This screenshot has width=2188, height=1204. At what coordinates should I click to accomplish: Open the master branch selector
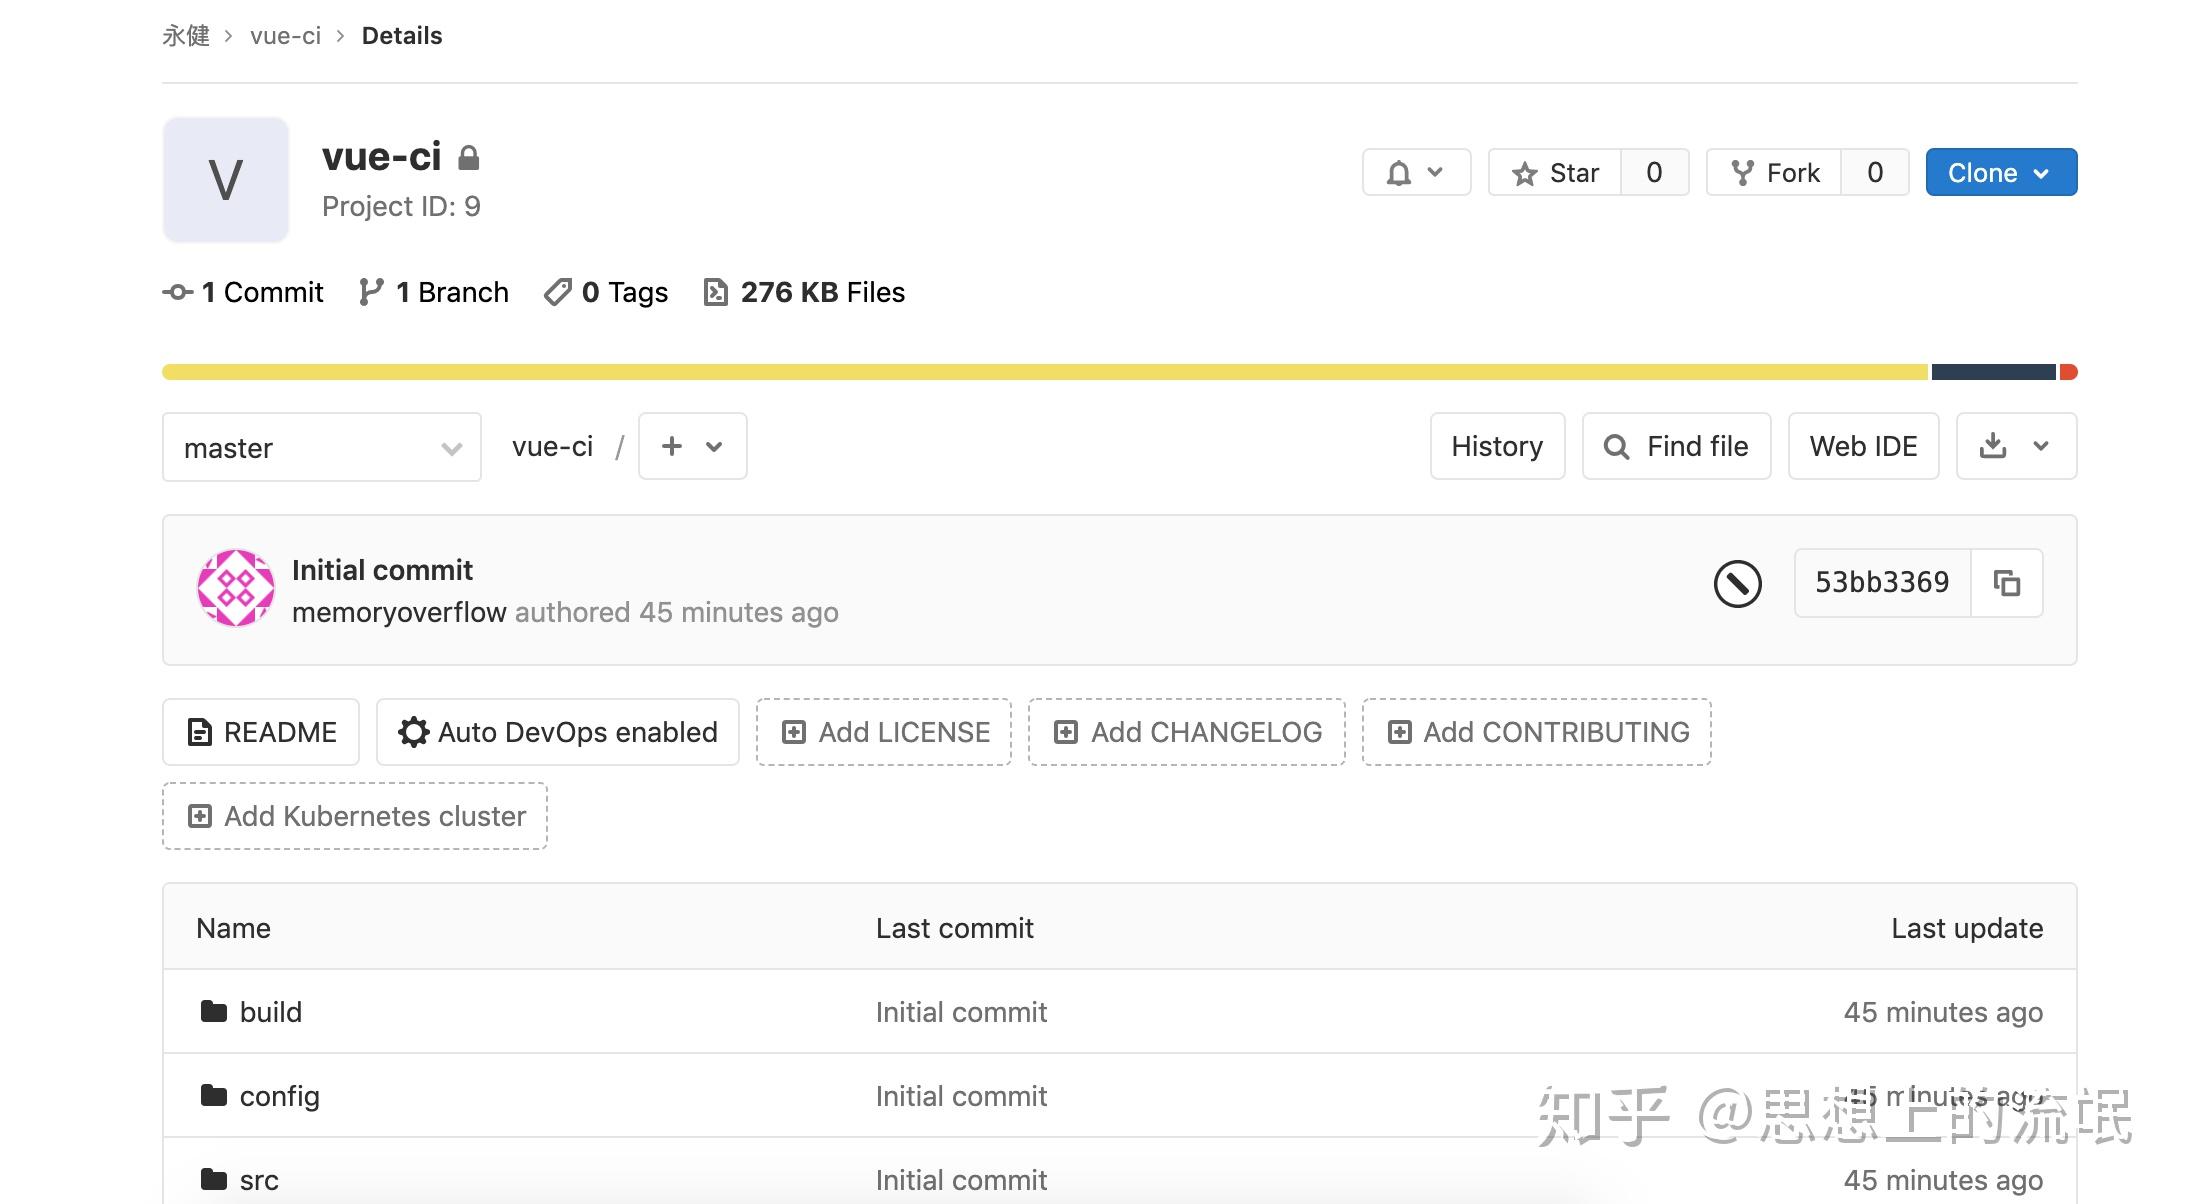click(x=321, y=447)
